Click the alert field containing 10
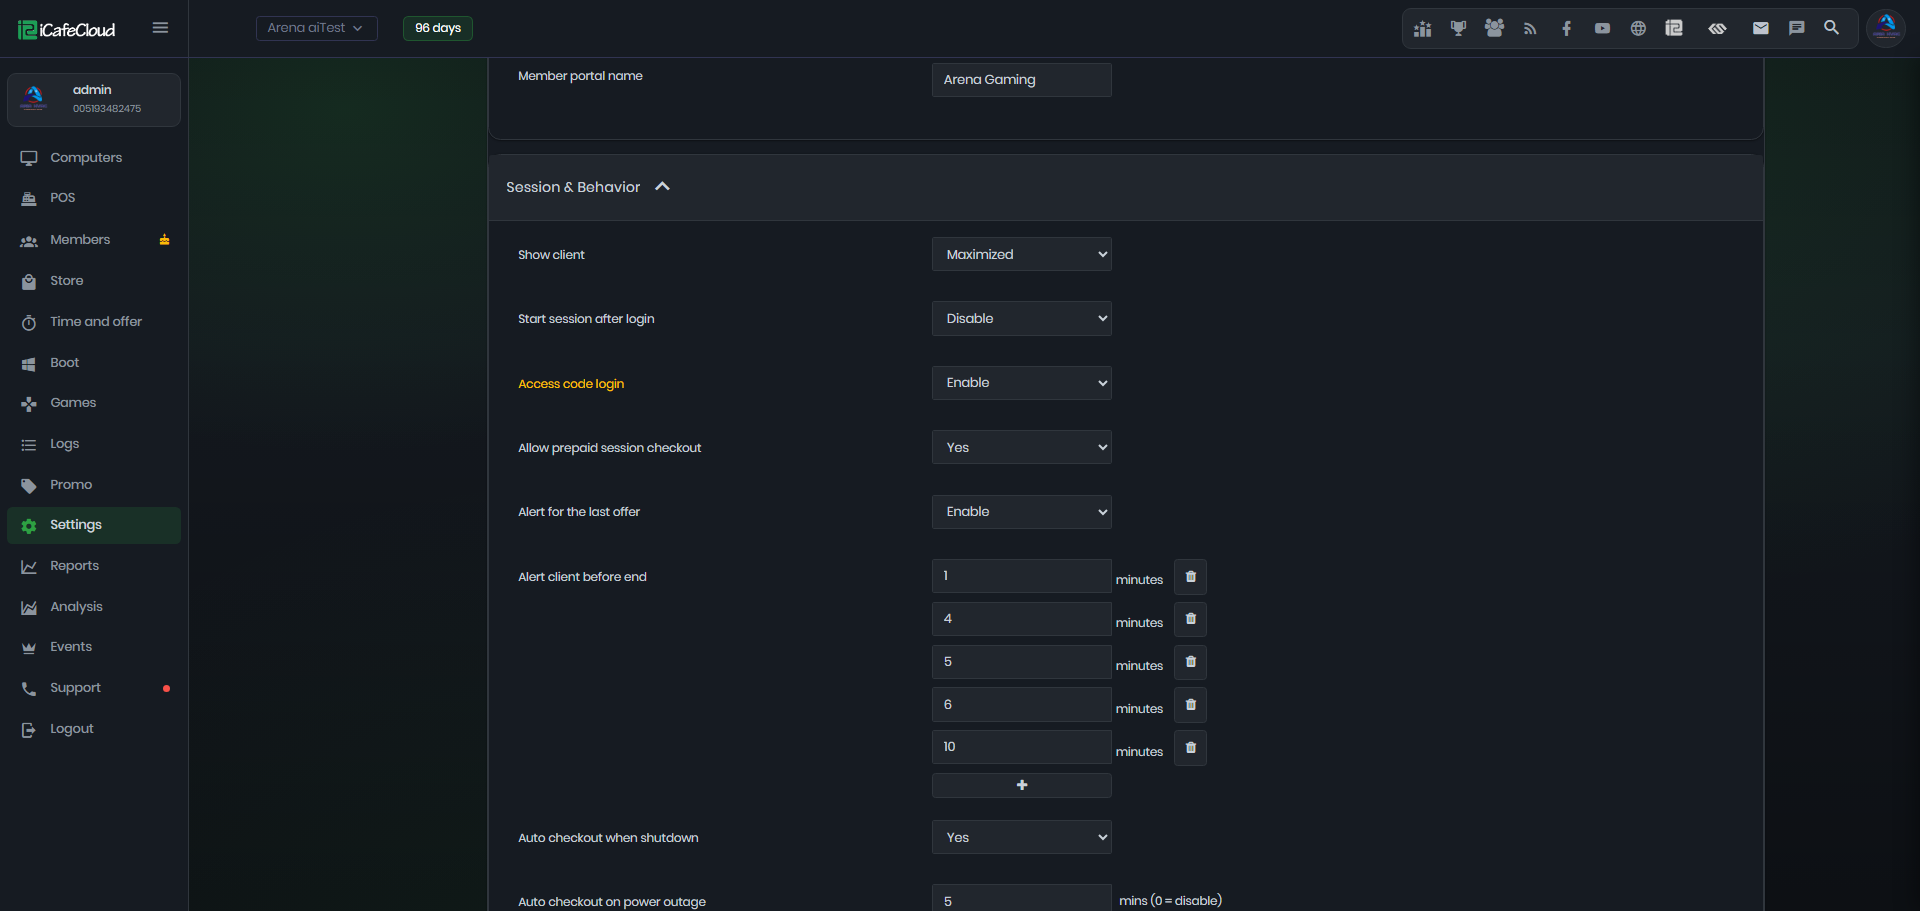The height and width of the screenshot is (911, 1920). (1022, 747)
